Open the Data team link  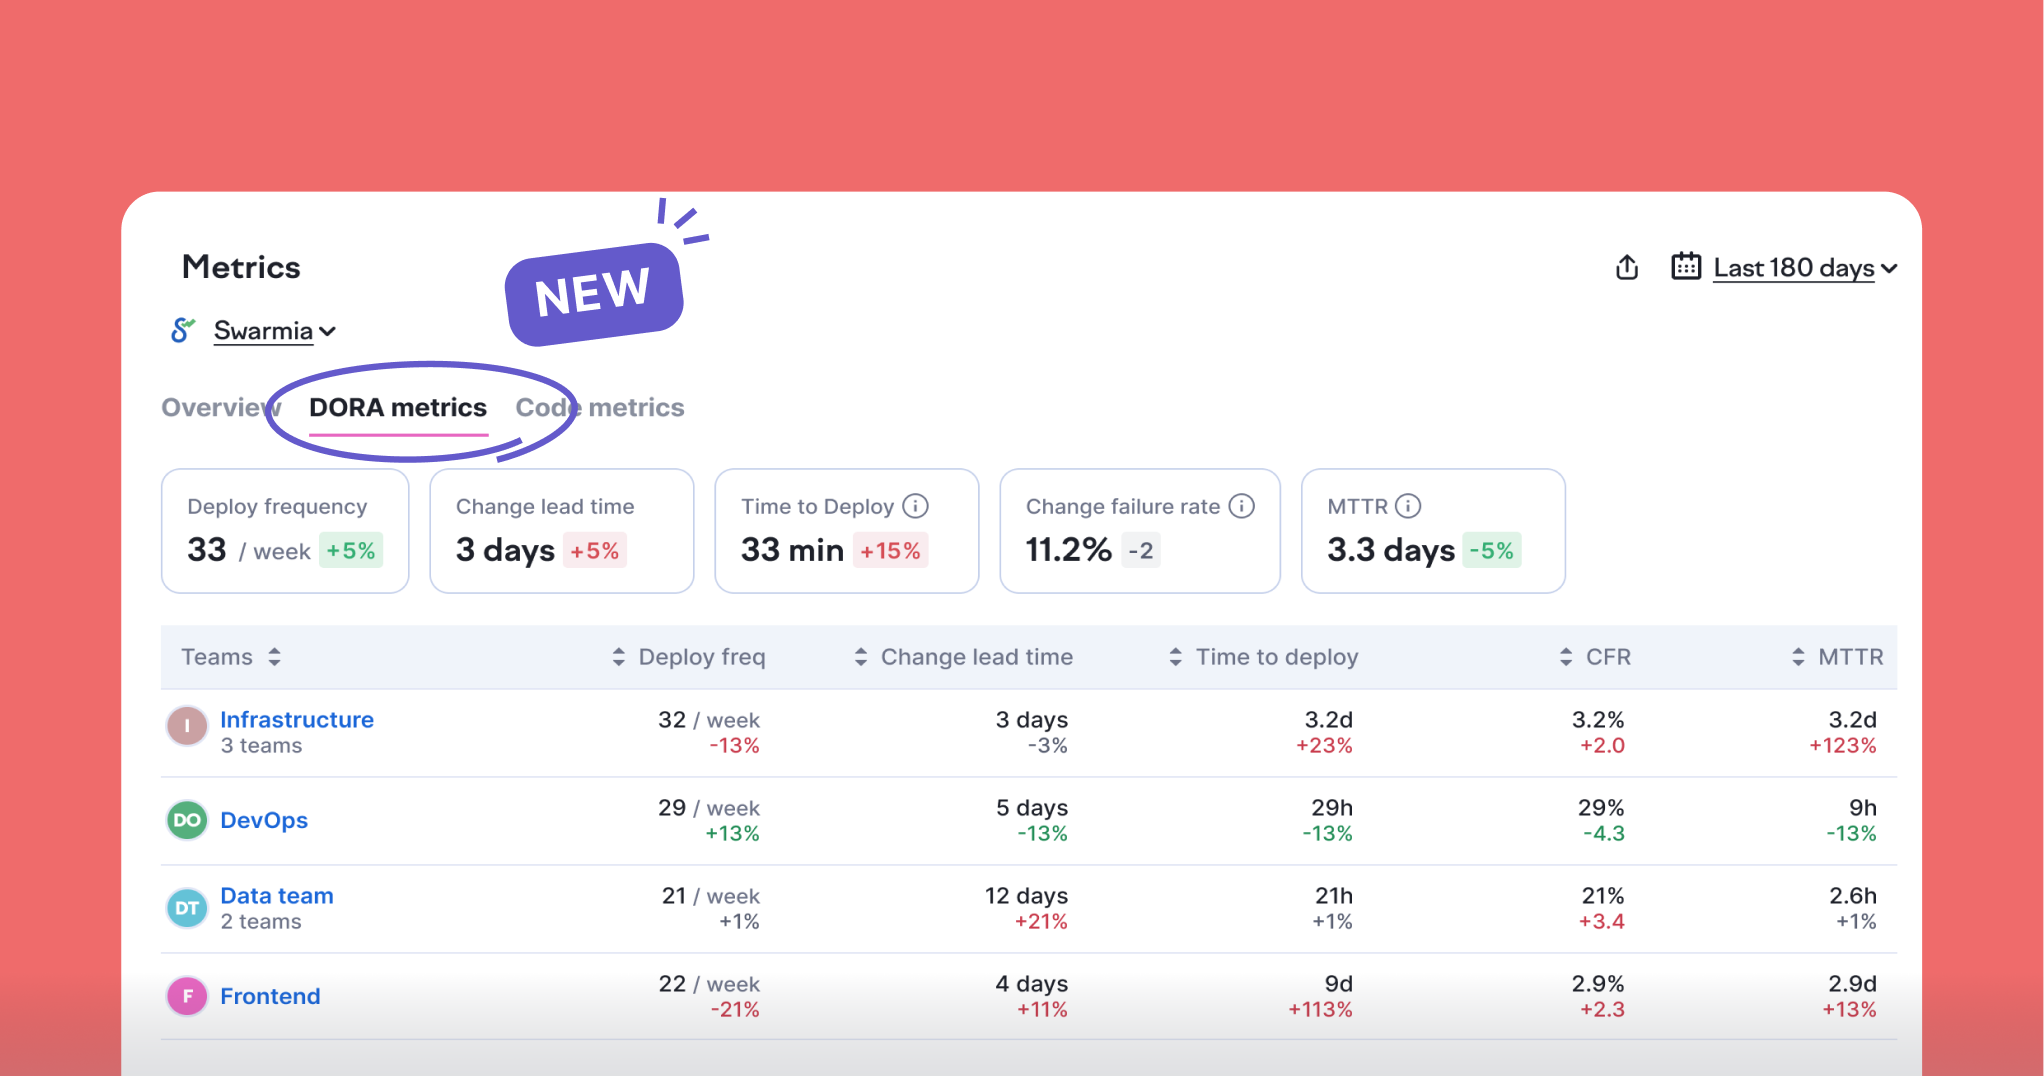[x=277, y=896]
